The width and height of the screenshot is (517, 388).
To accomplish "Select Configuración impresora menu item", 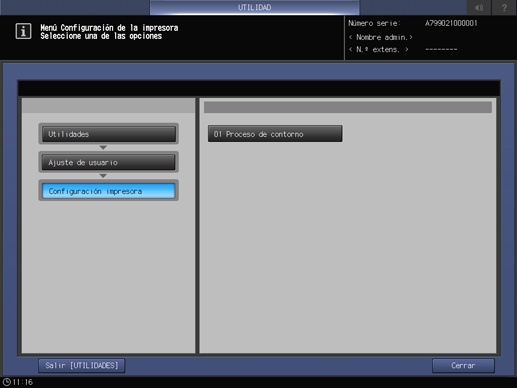I will click(x=109, y=191).
